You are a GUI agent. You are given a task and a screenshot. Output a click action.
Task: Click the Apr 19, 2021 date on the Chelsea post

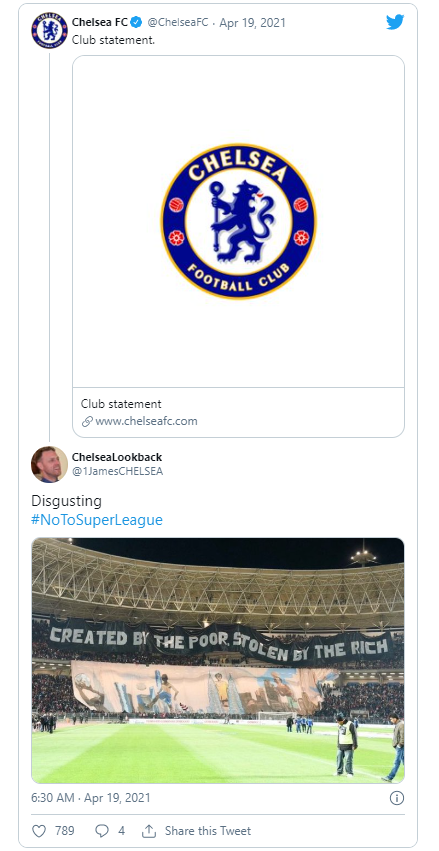(252, 23)
